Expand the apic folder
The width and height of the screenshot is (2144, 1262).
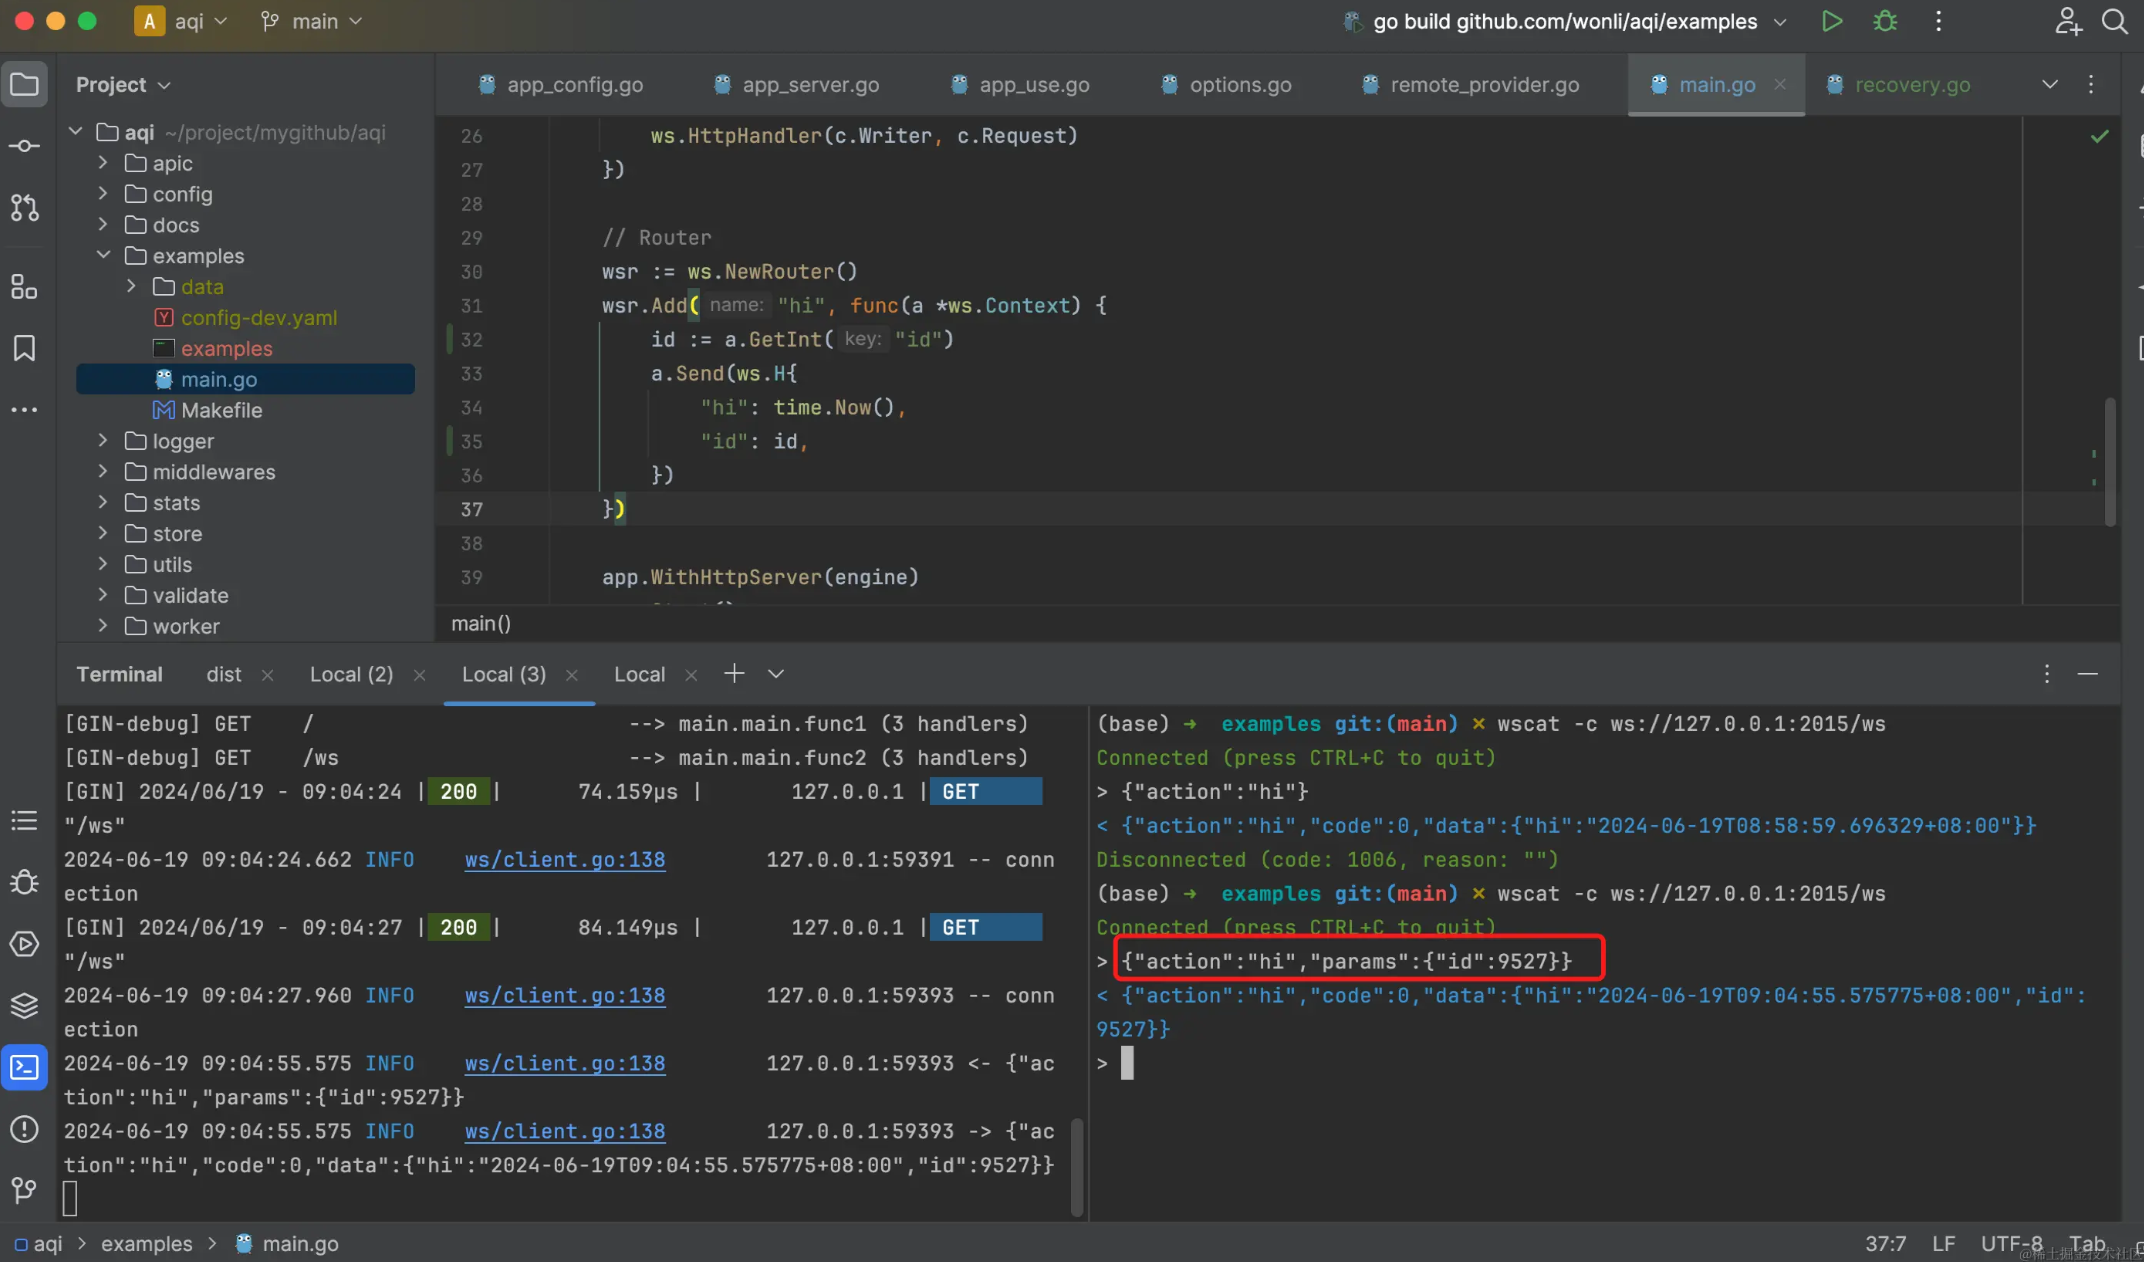click(x=103, y=162)
